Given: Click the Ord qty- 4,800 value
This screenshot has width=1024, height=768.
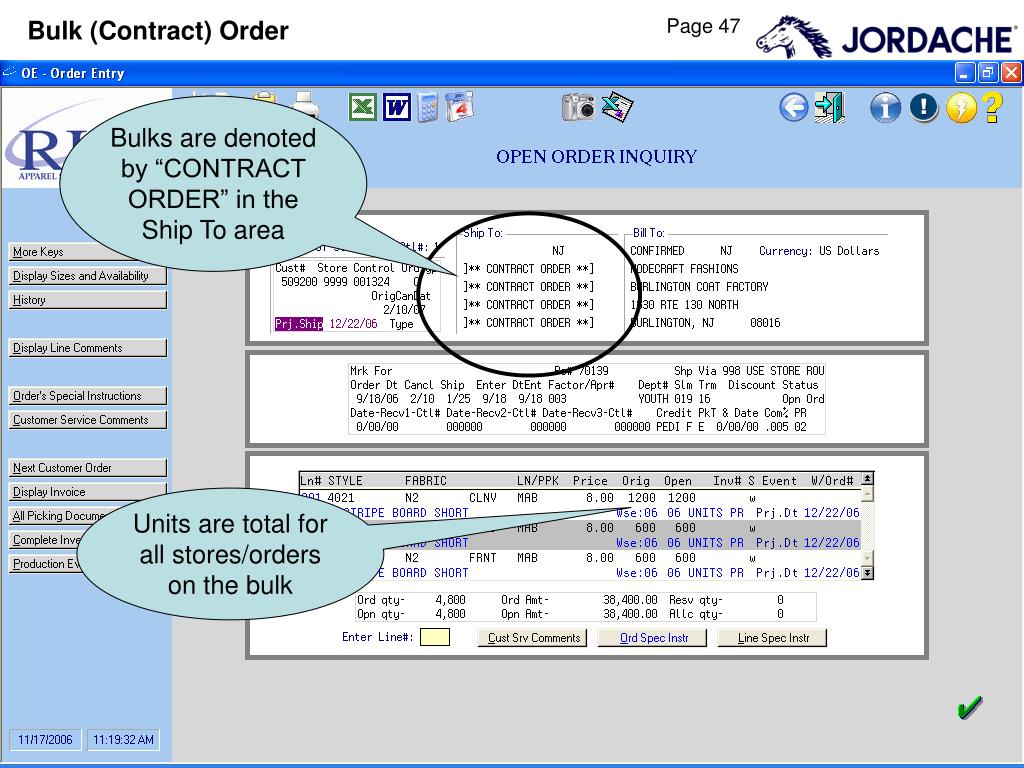Looking at the screenshot, I should click(451, 600).
